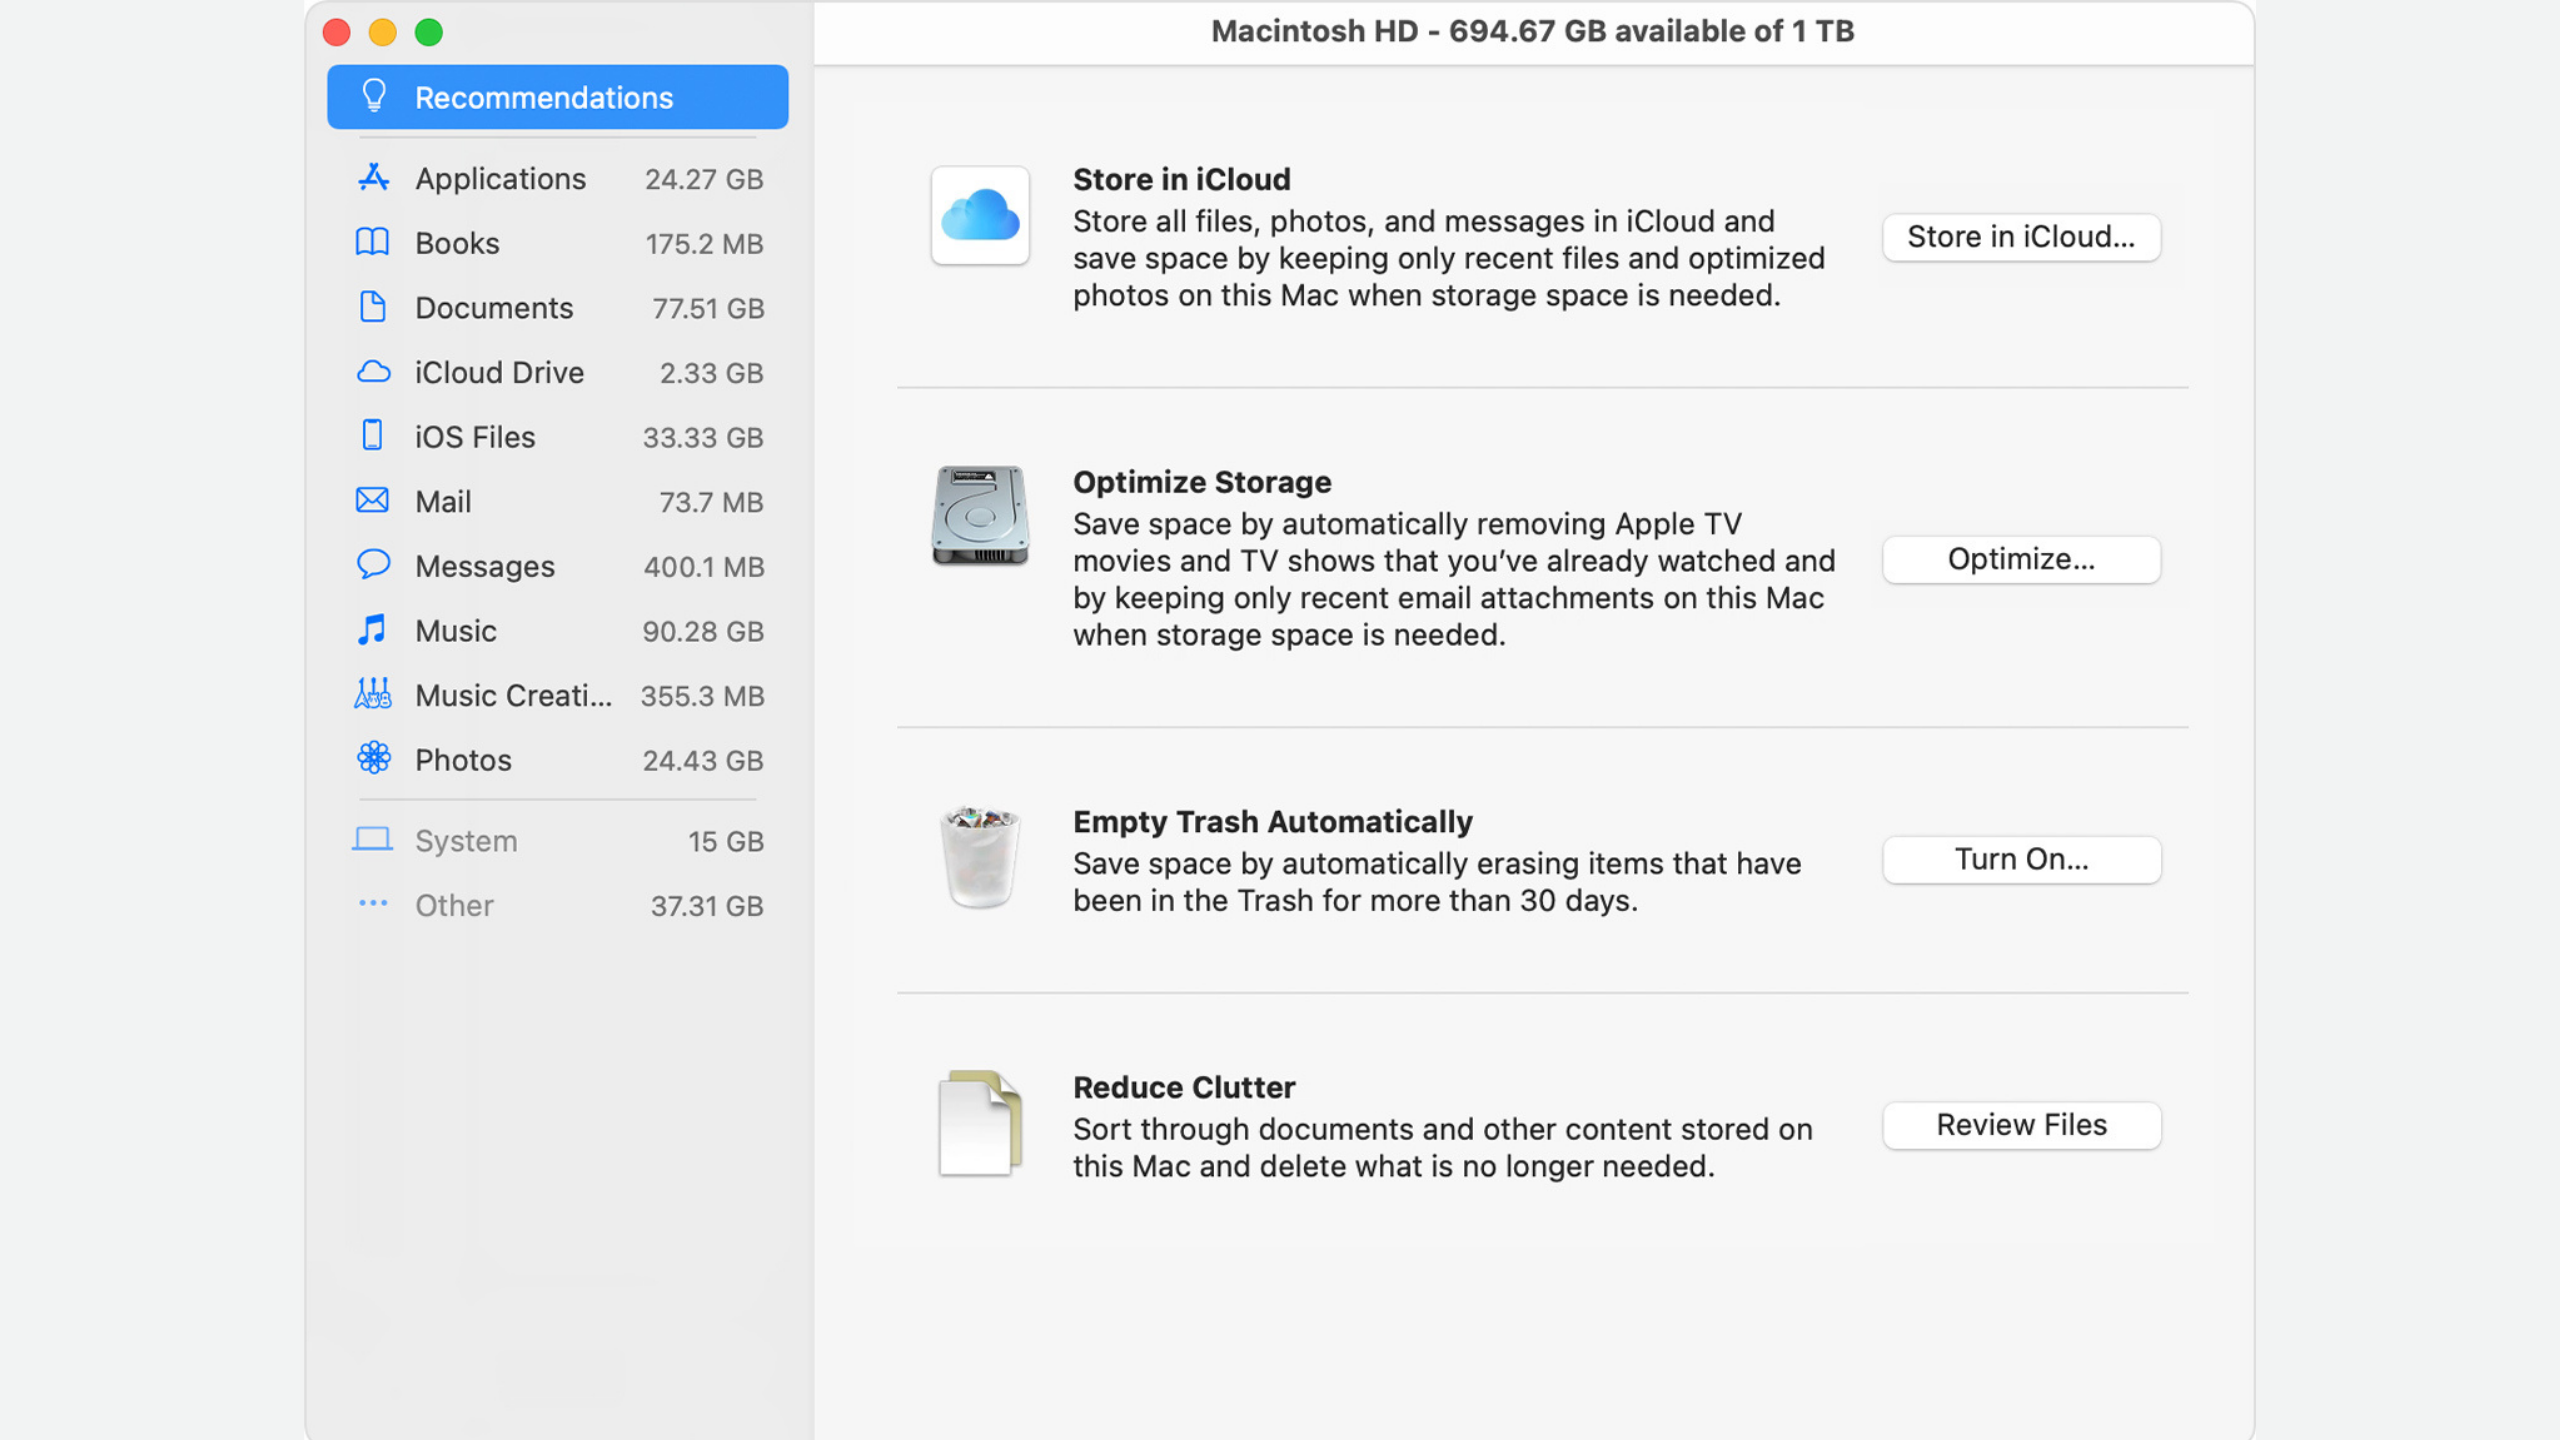This screenshot has width=2560, height=1440.
Task: Select the Recommendations sidebar item
Action: [558, 97]
